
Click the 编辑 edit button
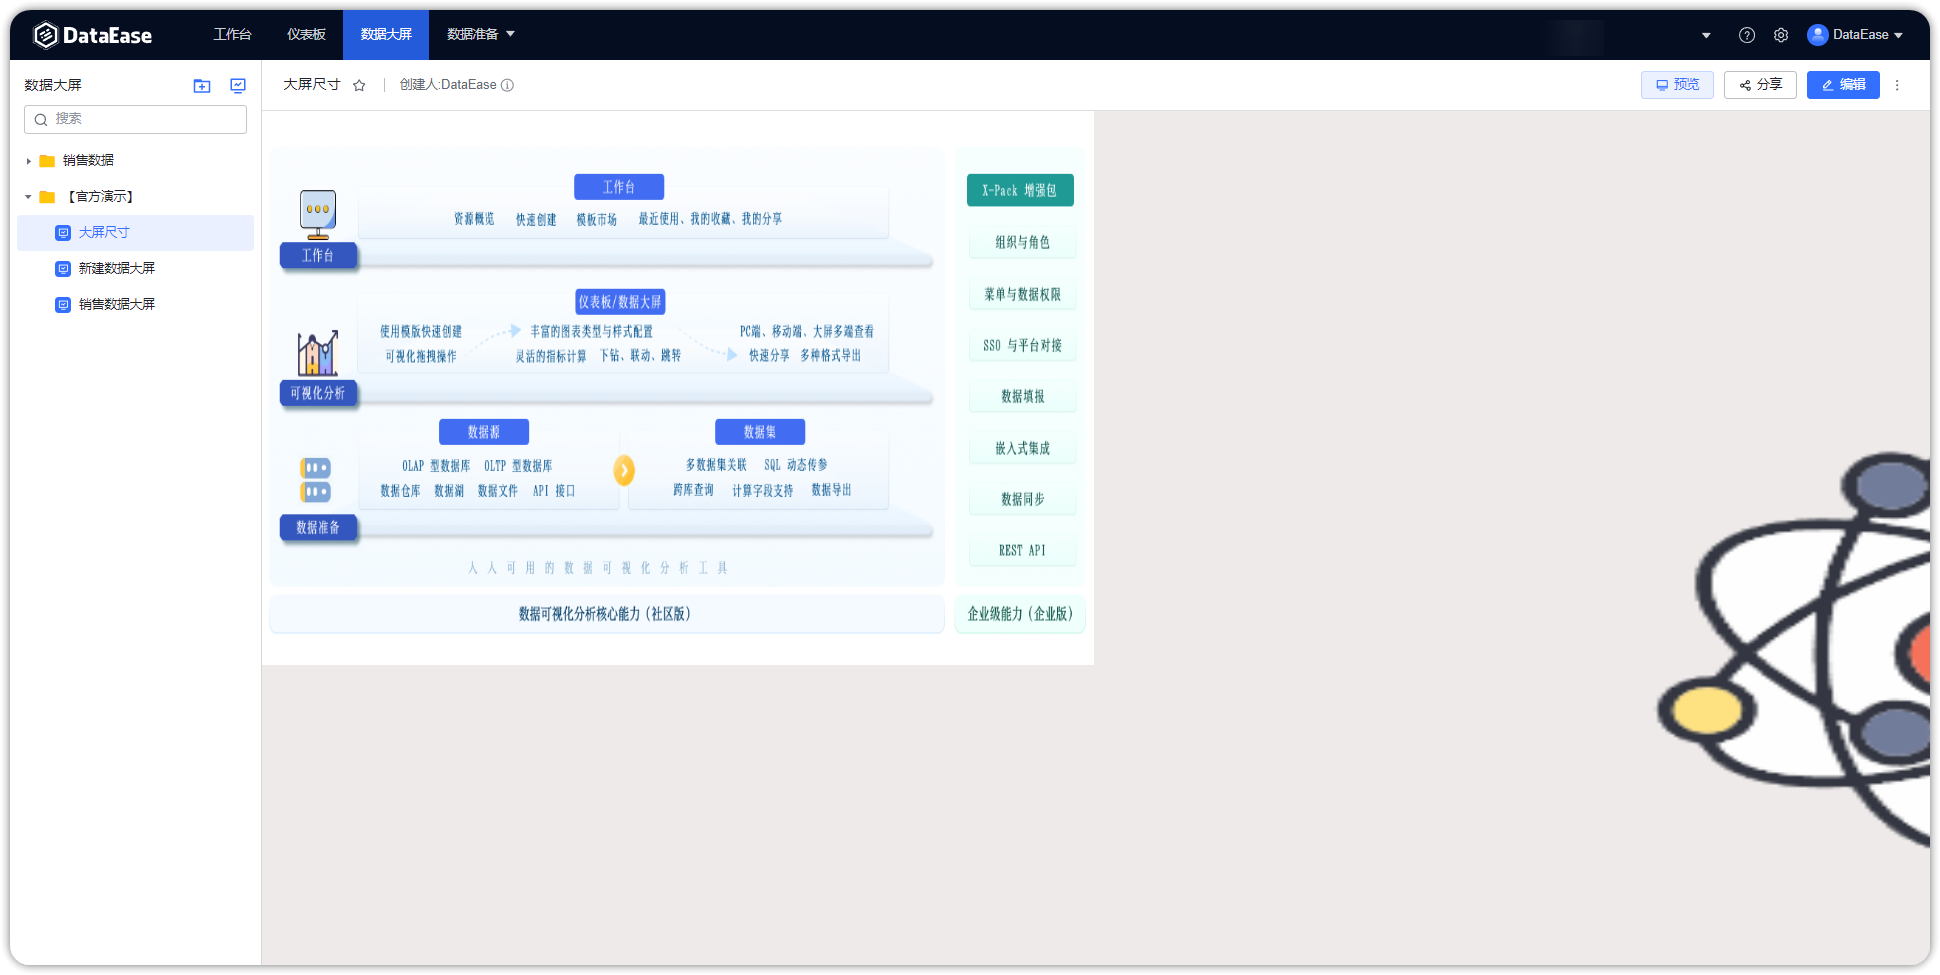coord(1843,85)
